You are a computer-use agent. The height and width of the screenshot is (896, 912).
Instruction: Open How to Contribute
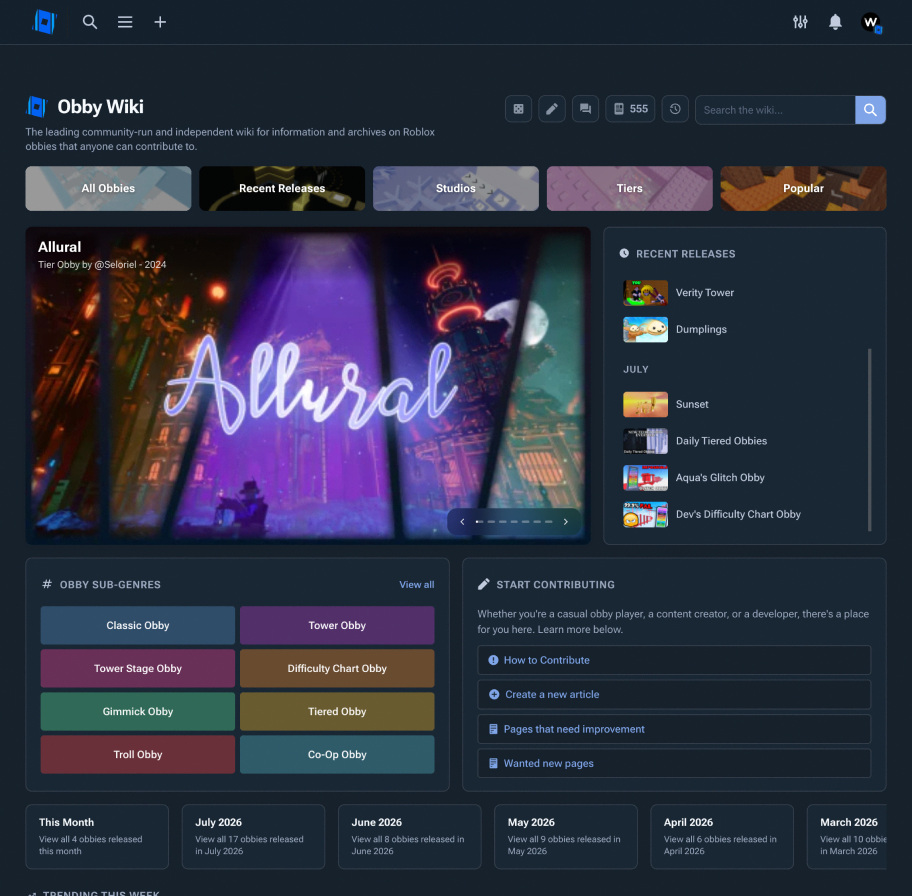point(674,660)
